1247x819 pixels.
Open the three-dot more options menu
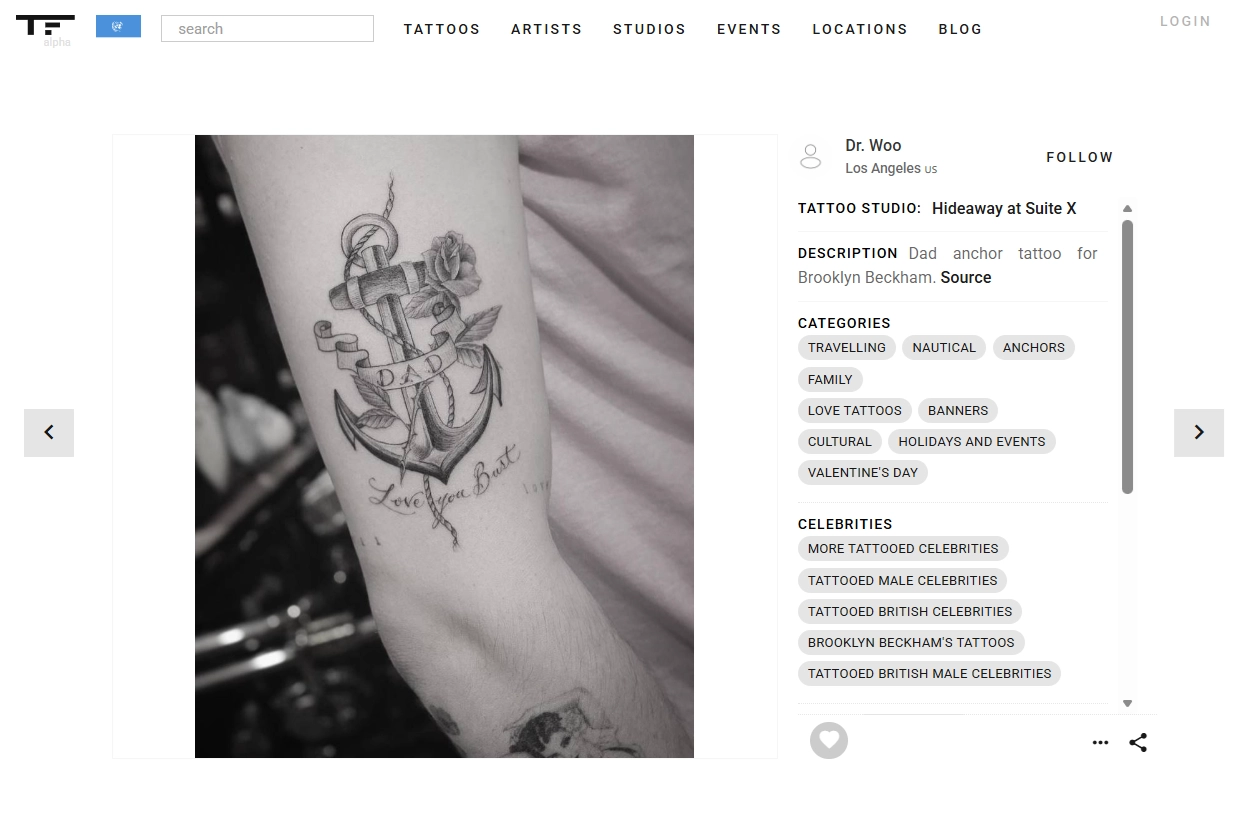point(1100,743)
